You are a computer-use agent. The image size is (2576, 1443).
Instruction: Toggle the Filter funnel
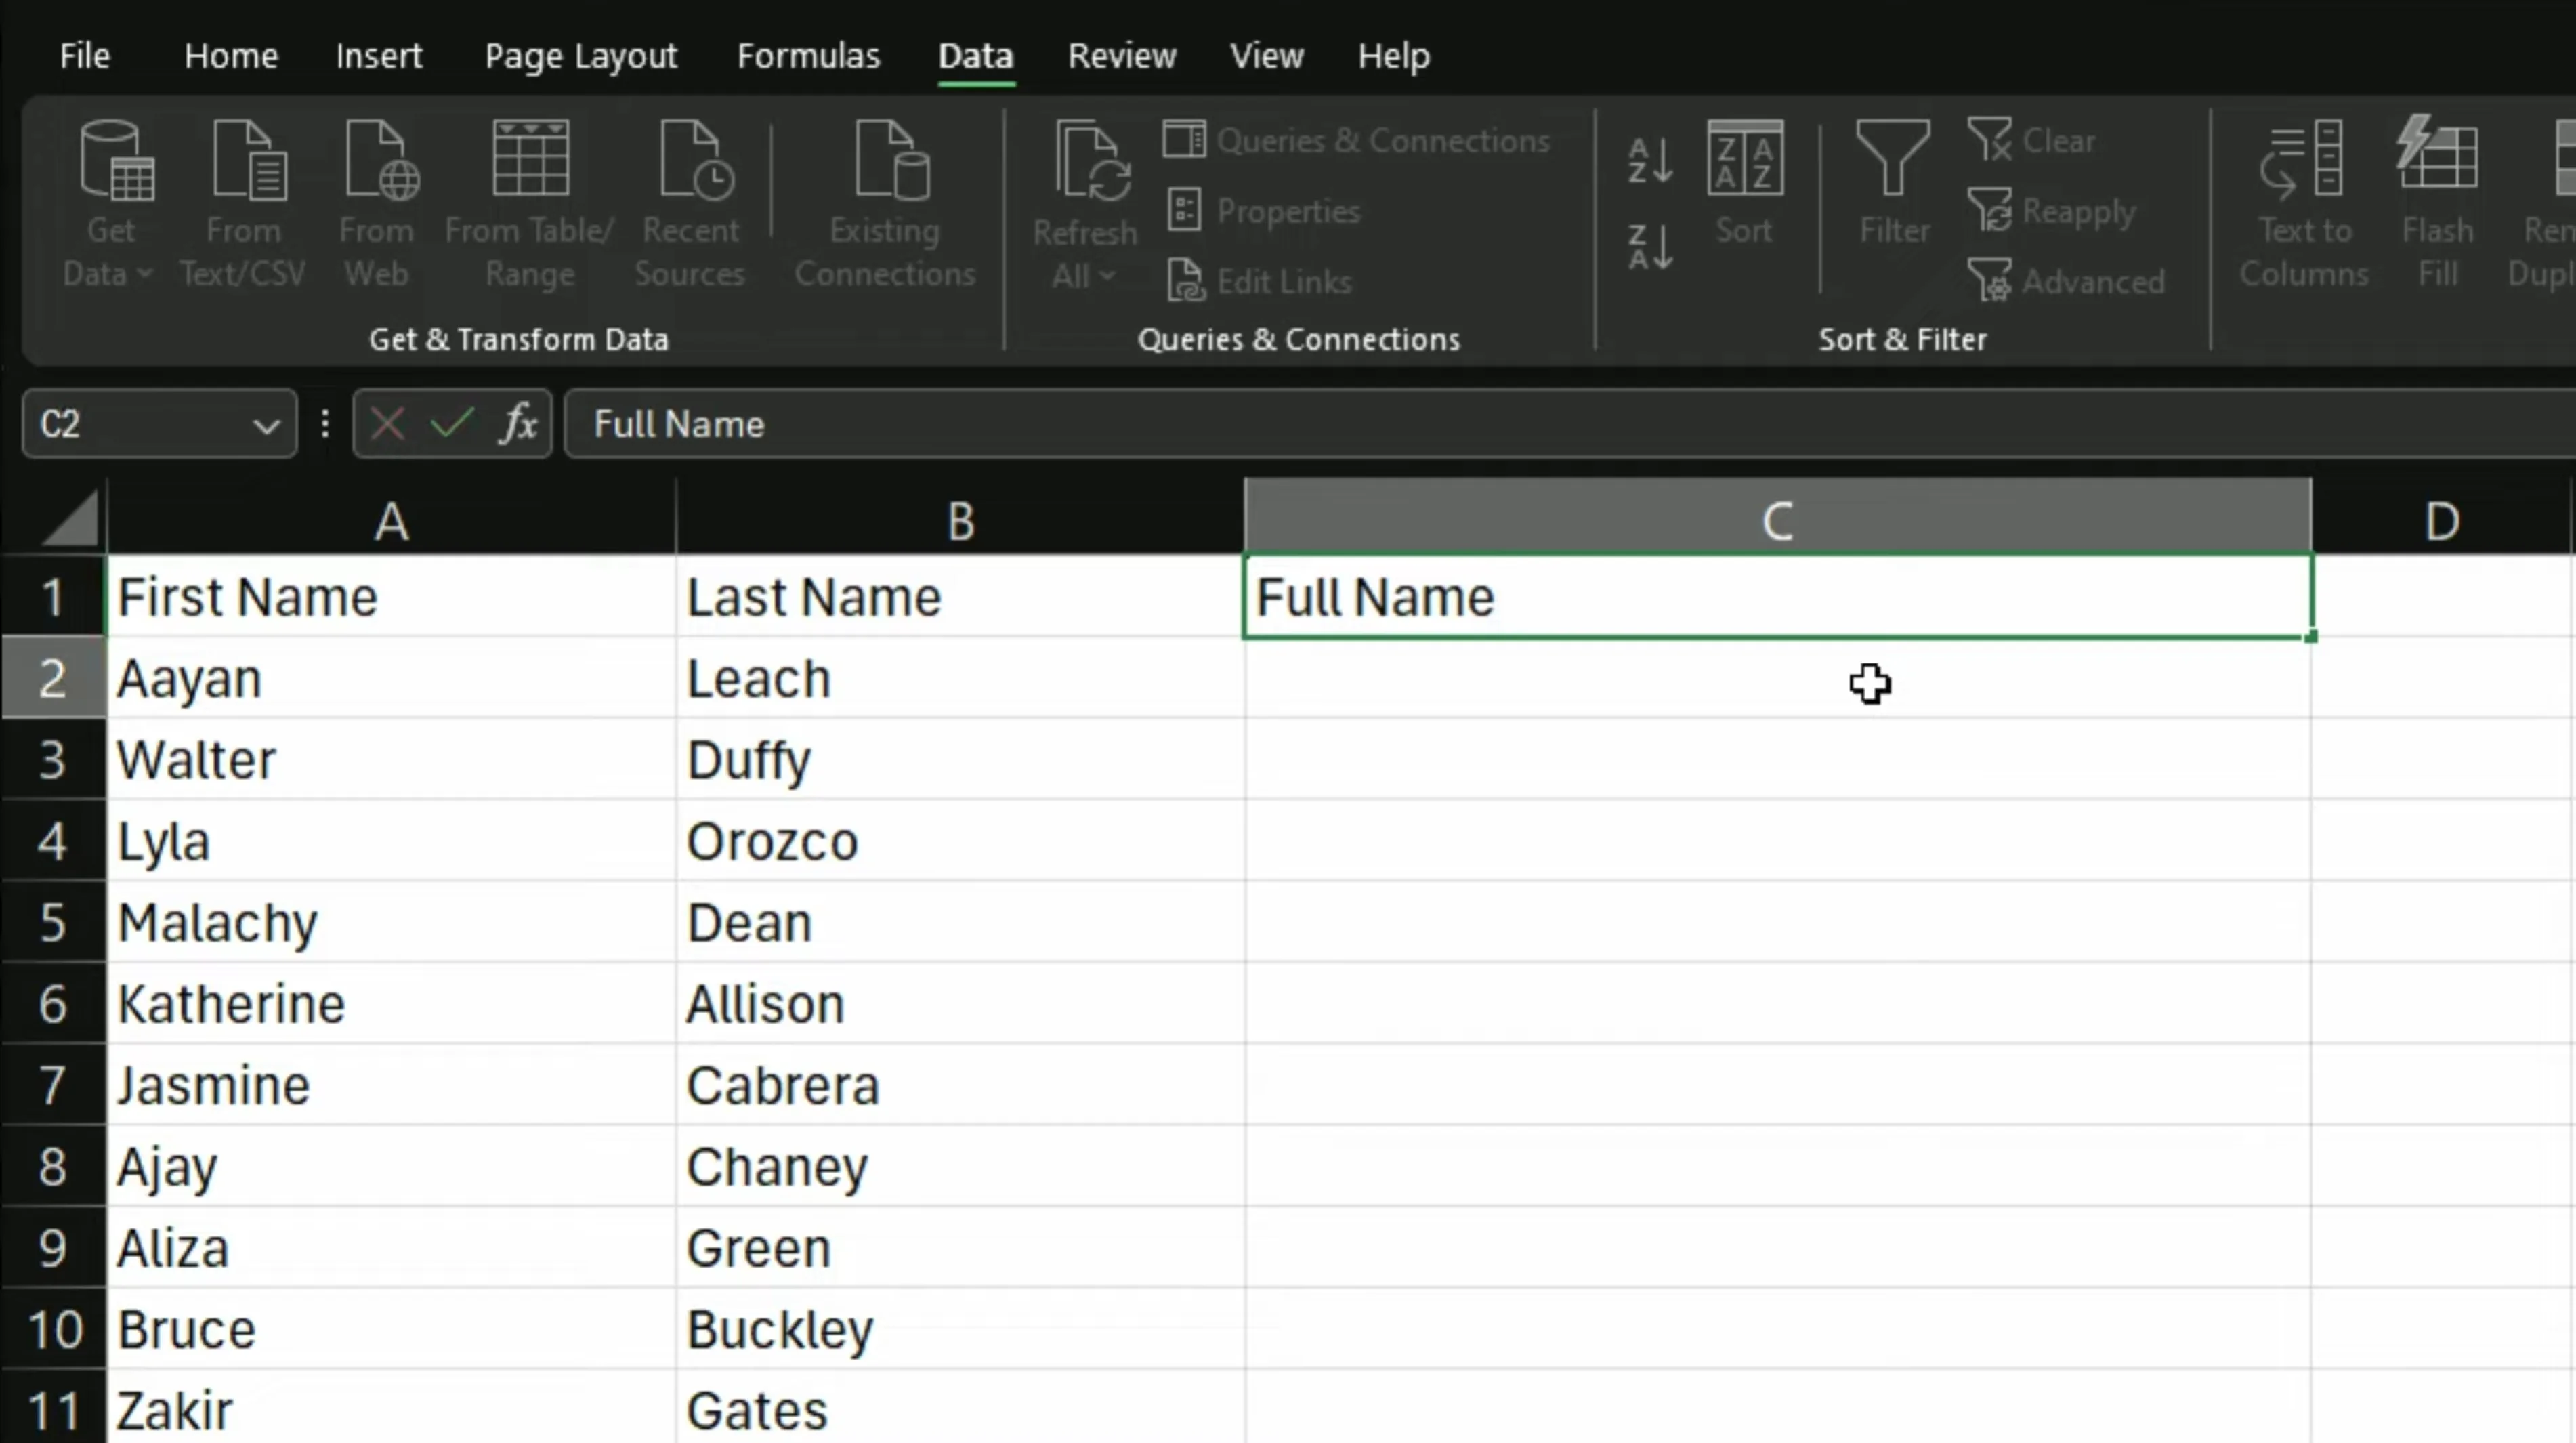[x=1893, y=184]
